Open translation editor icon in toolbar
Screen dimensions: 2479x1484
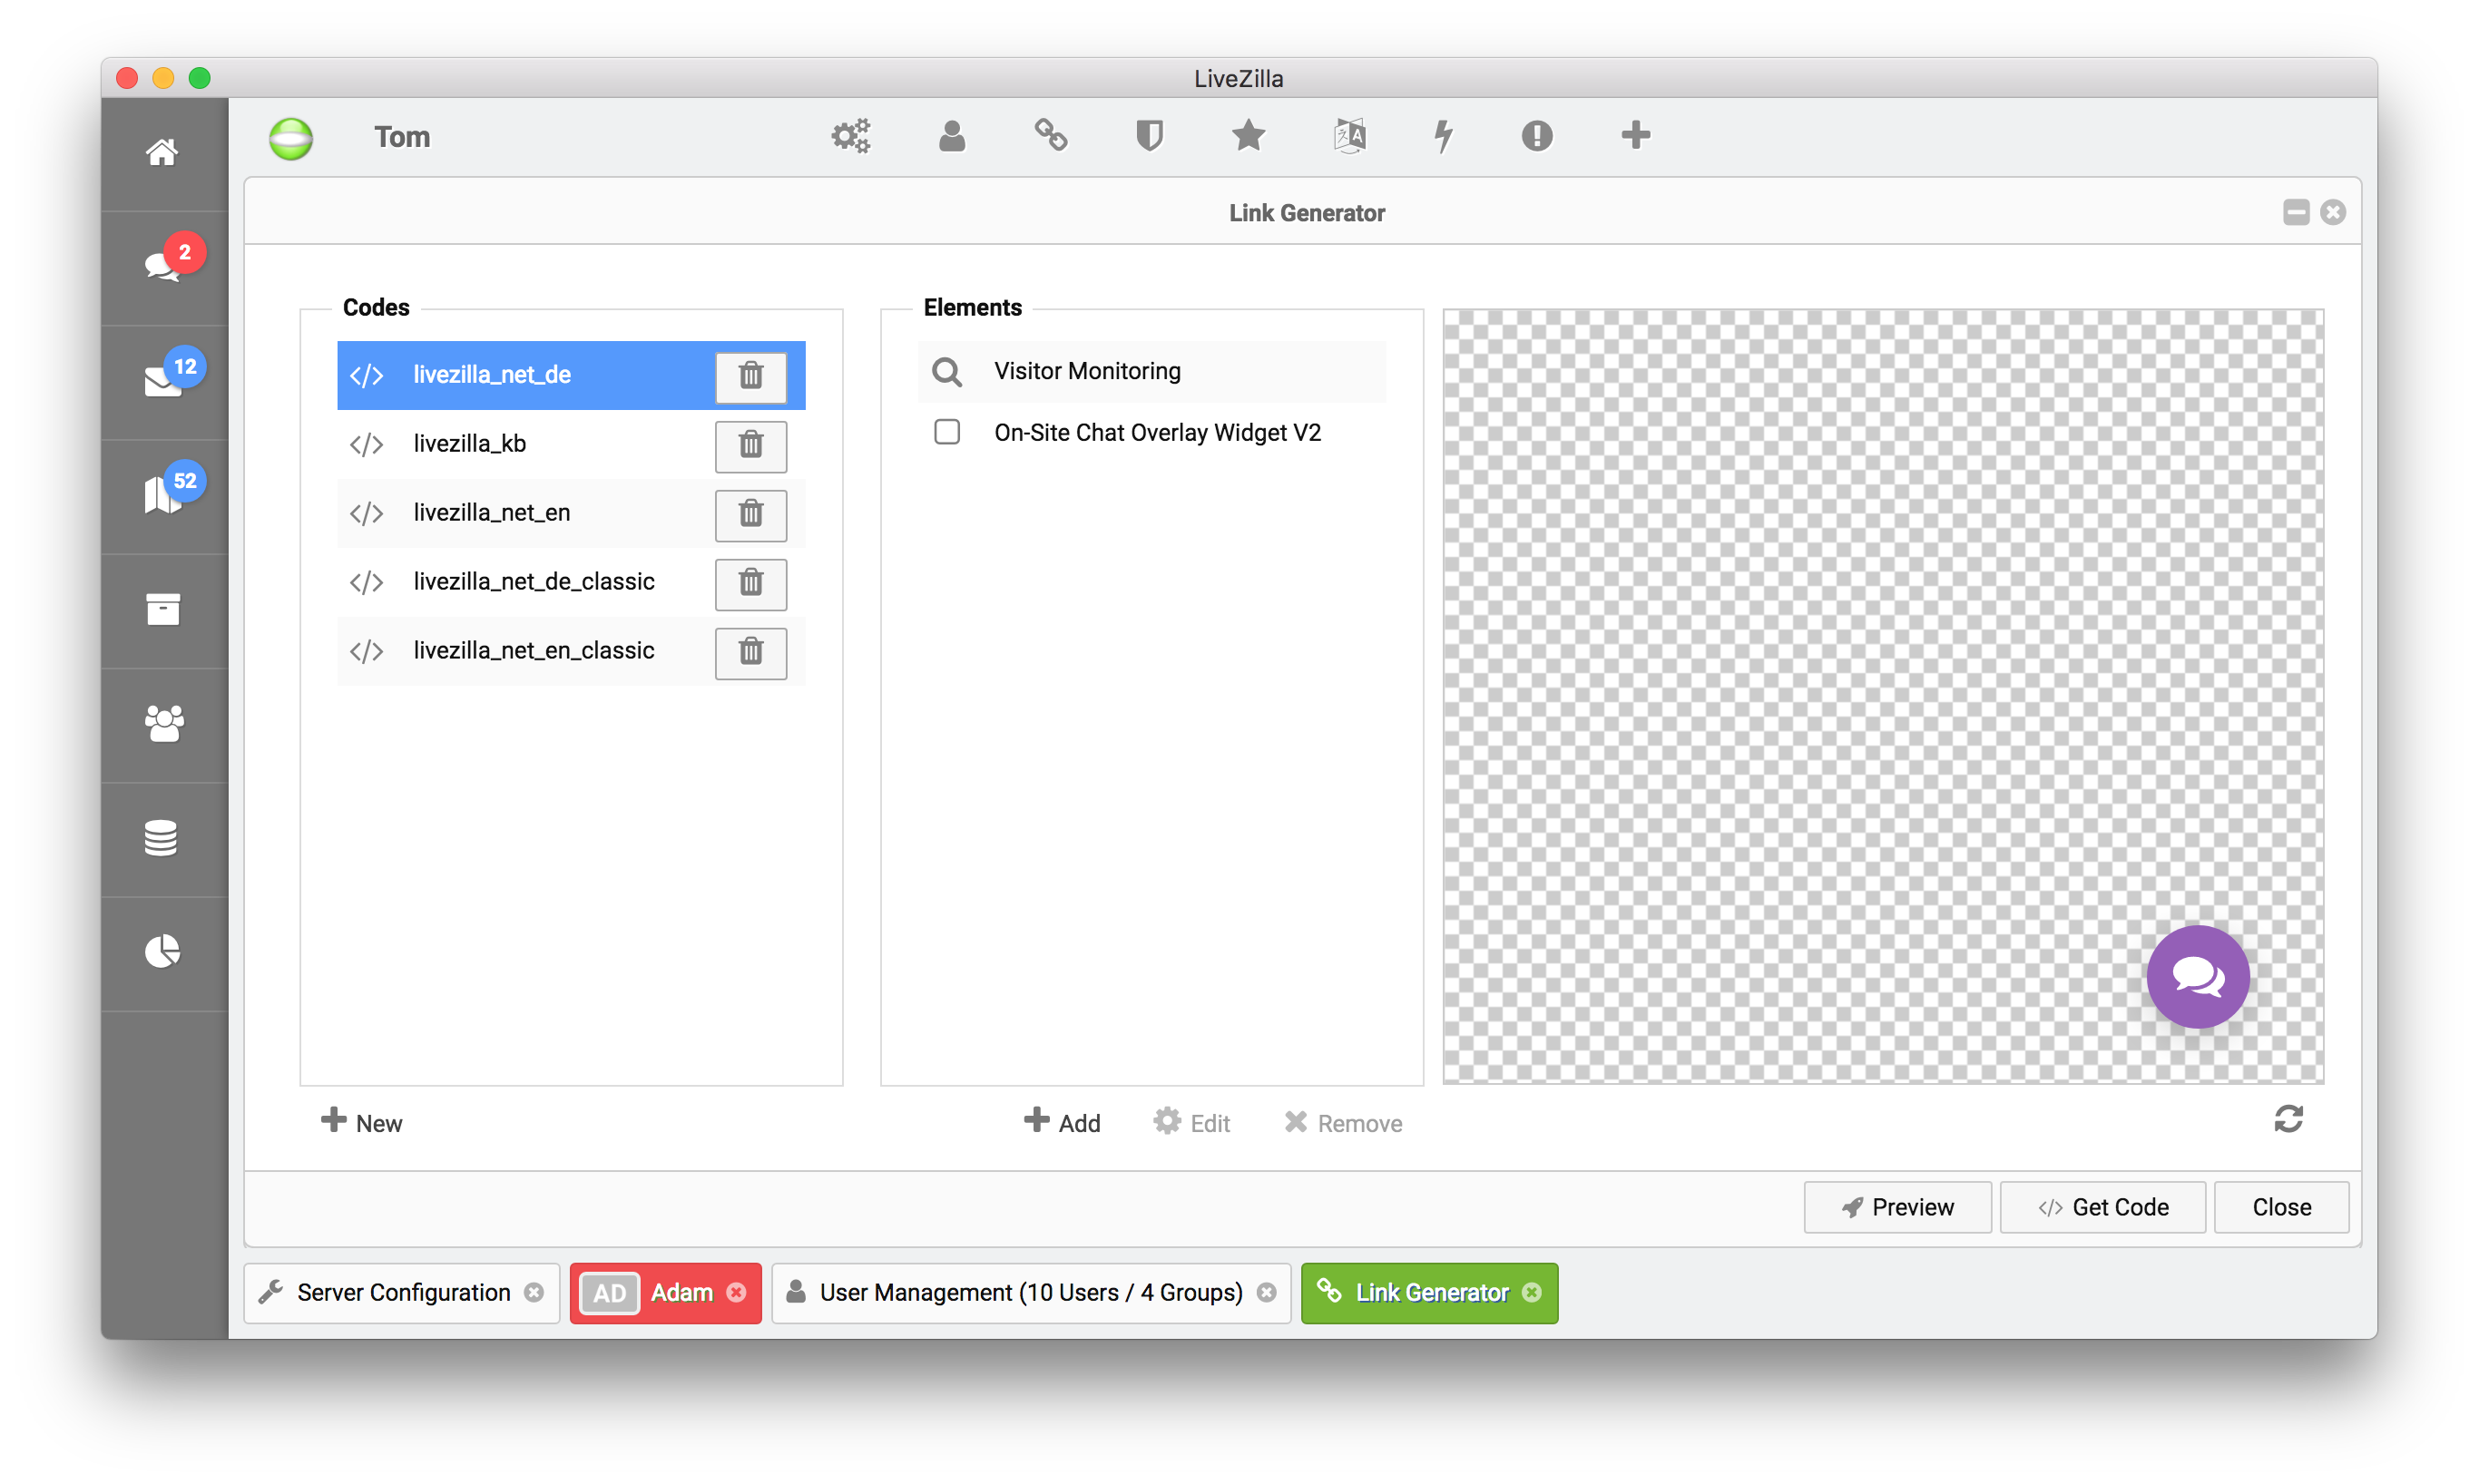(1349, 135)
